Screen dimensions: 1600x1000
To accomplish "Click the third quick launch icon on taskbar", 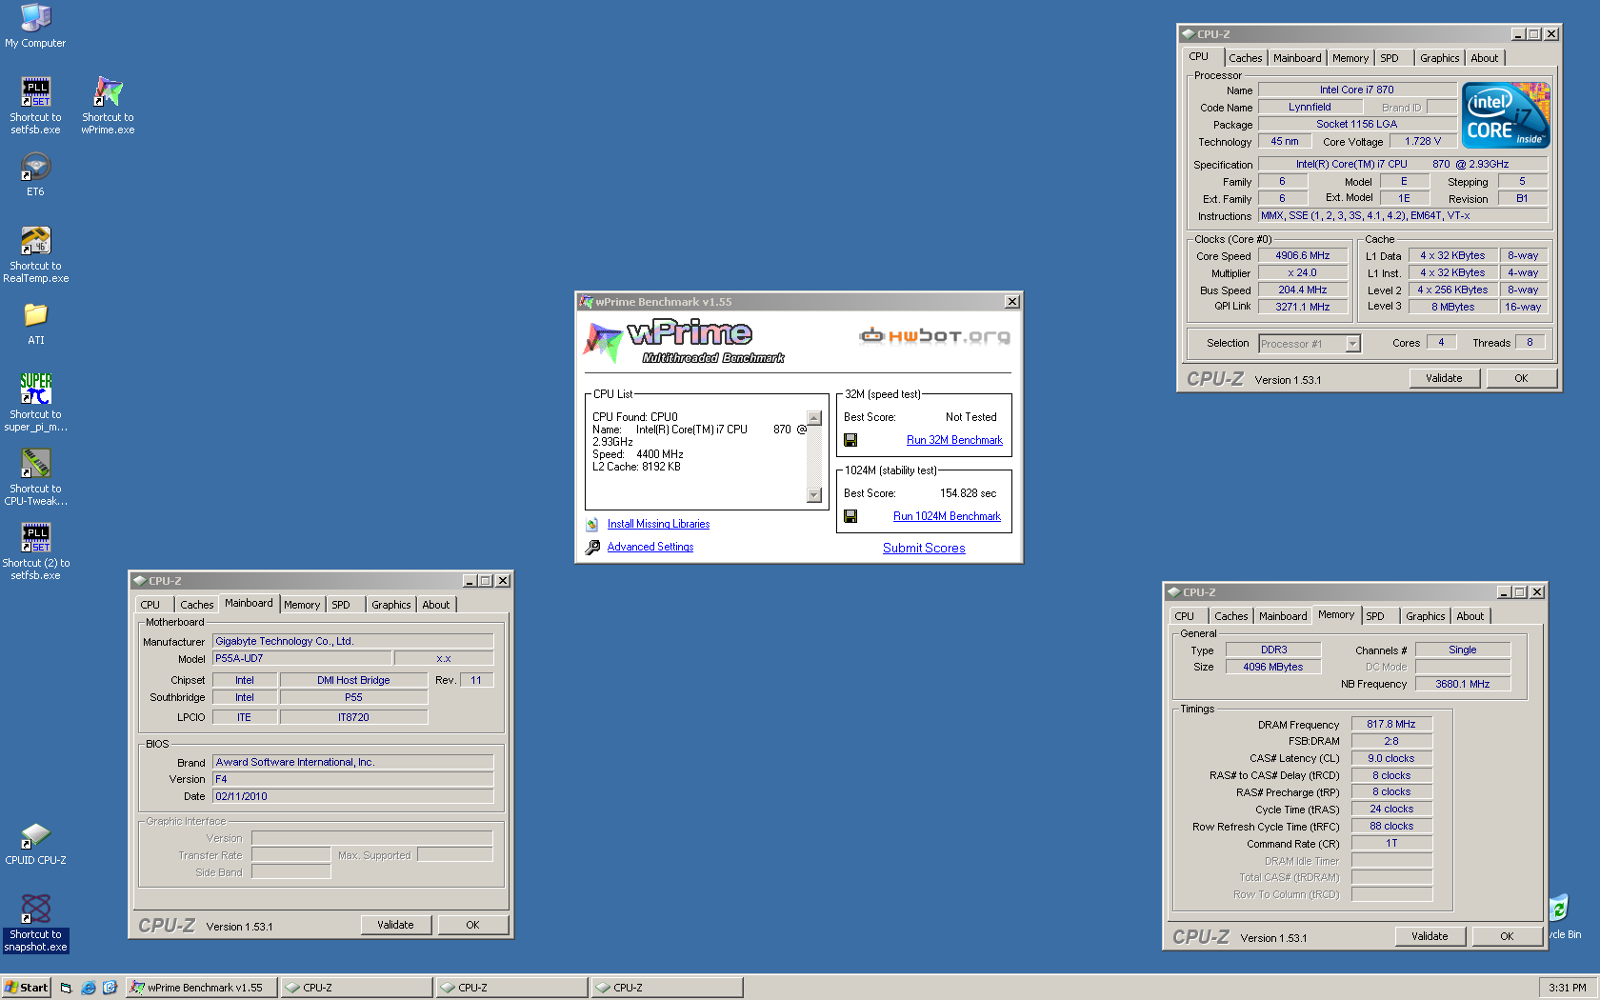I will click(x=110, y=987).
